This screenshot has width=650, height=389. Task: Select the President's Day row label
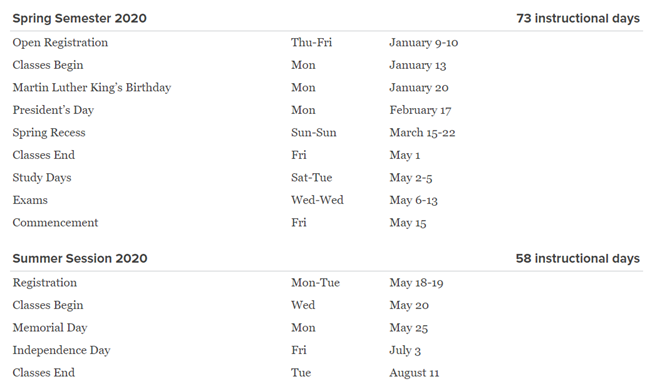tap(53, 110)
